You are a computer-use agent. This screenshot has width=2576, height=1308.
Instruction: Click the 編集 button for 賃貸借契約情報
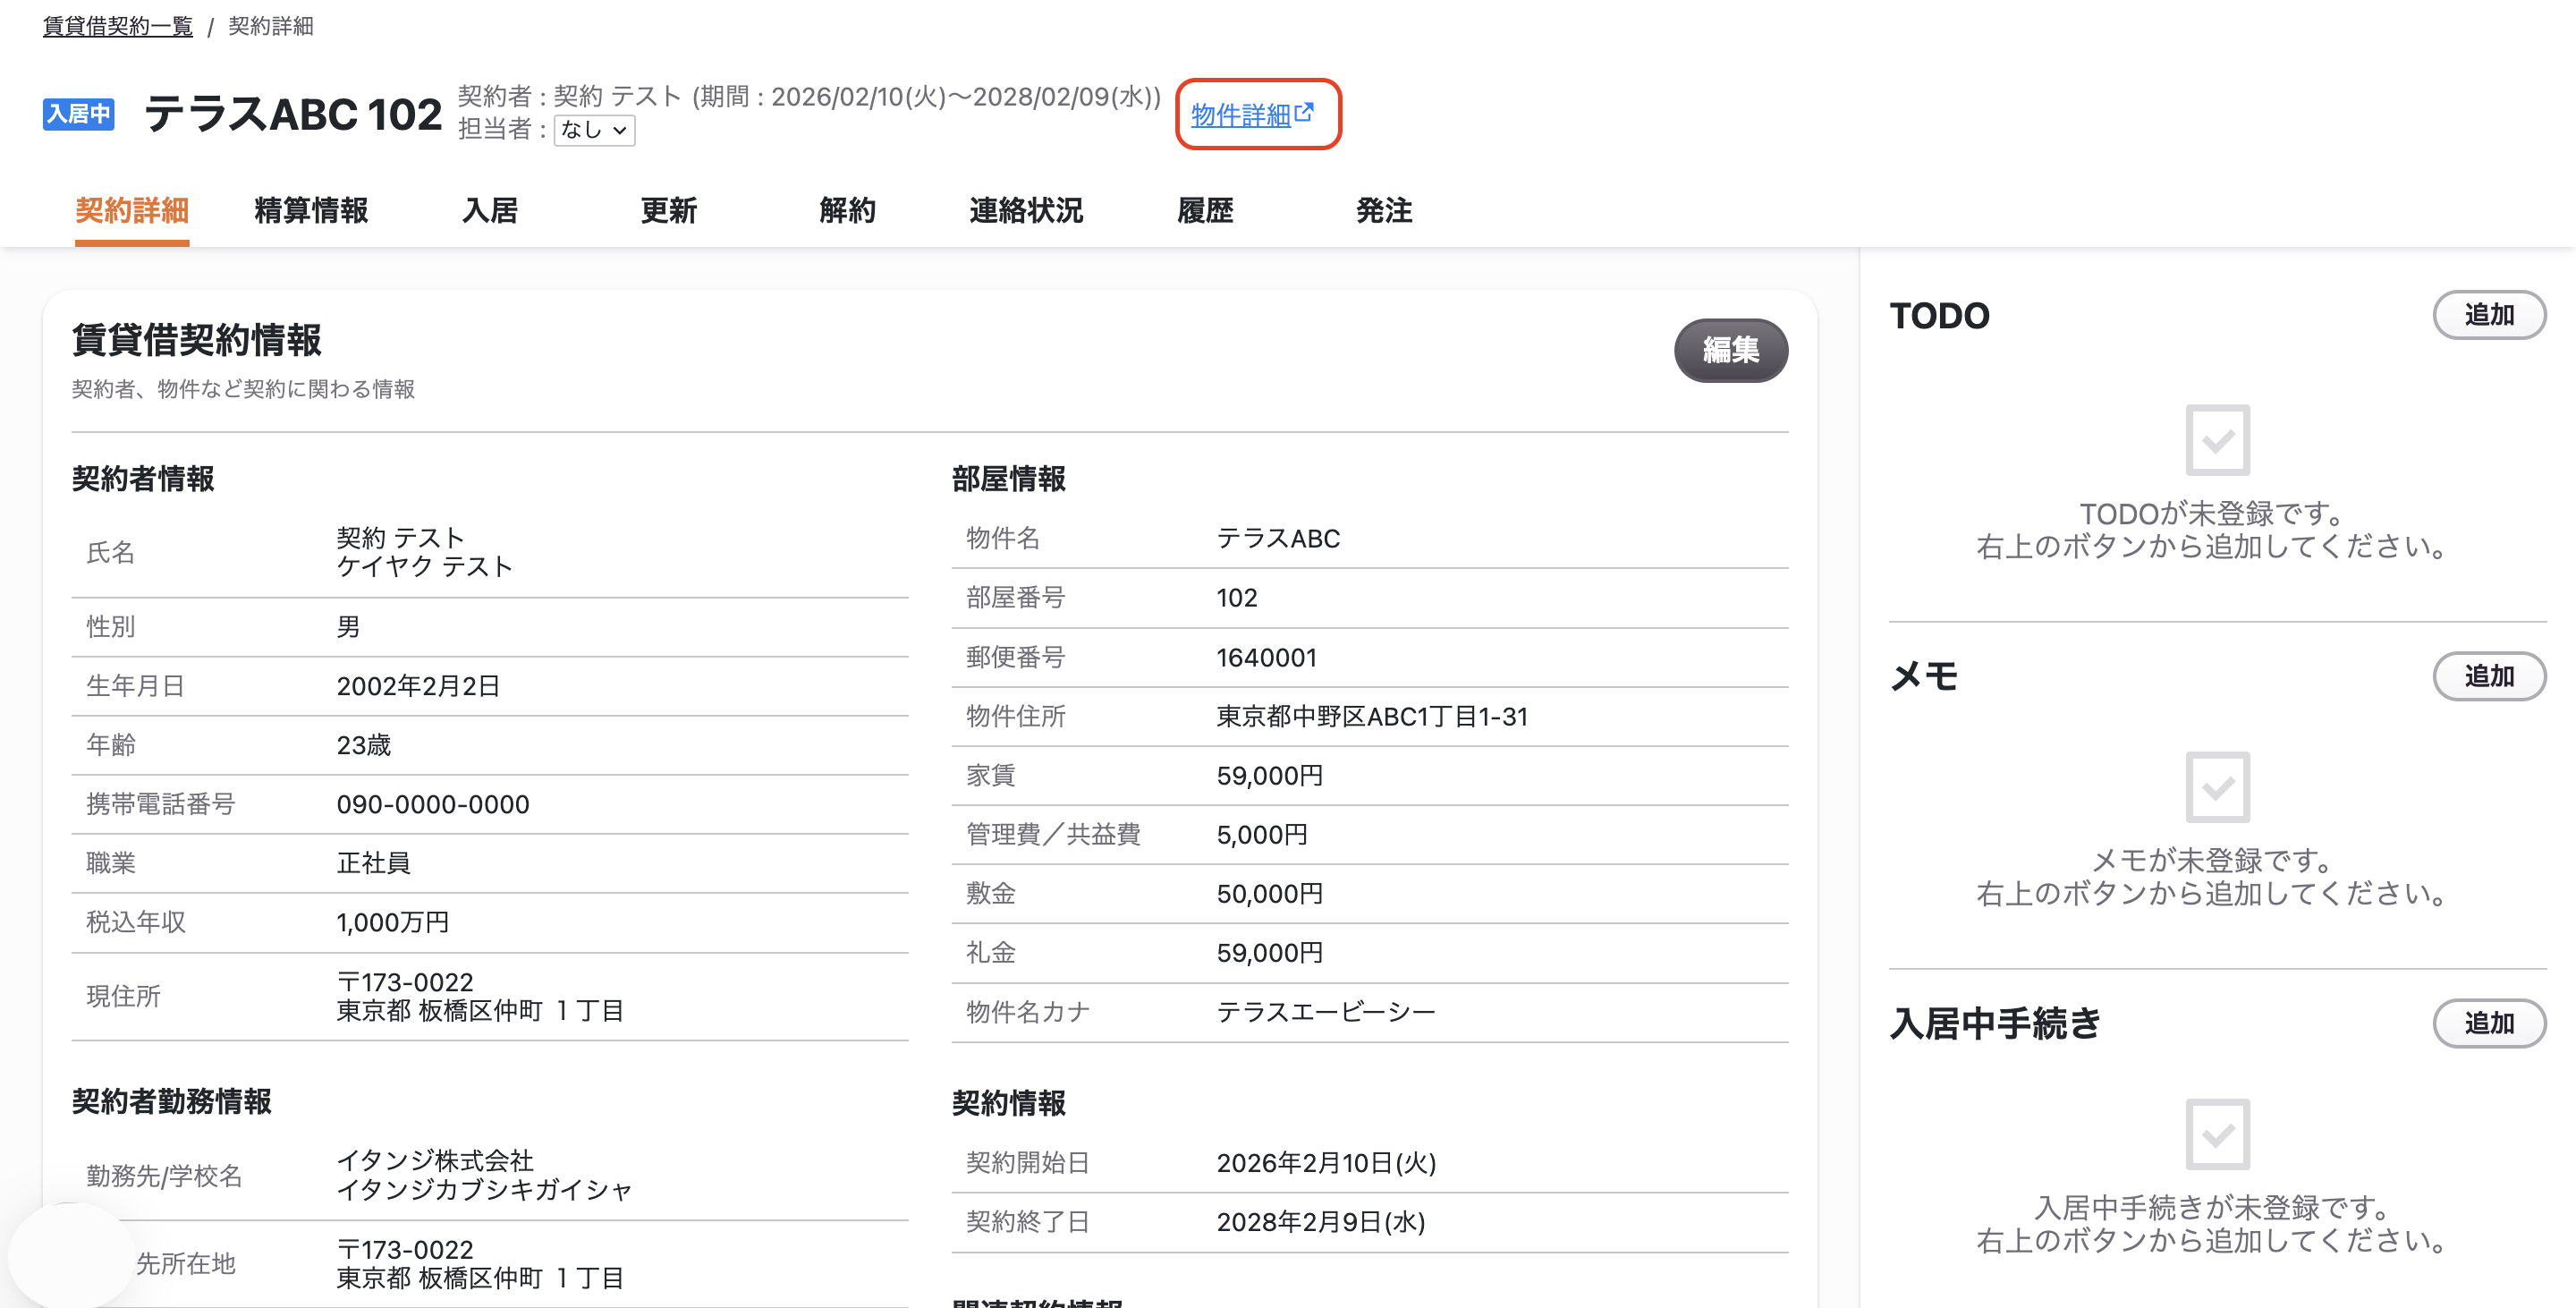[x=1731, y=350]
